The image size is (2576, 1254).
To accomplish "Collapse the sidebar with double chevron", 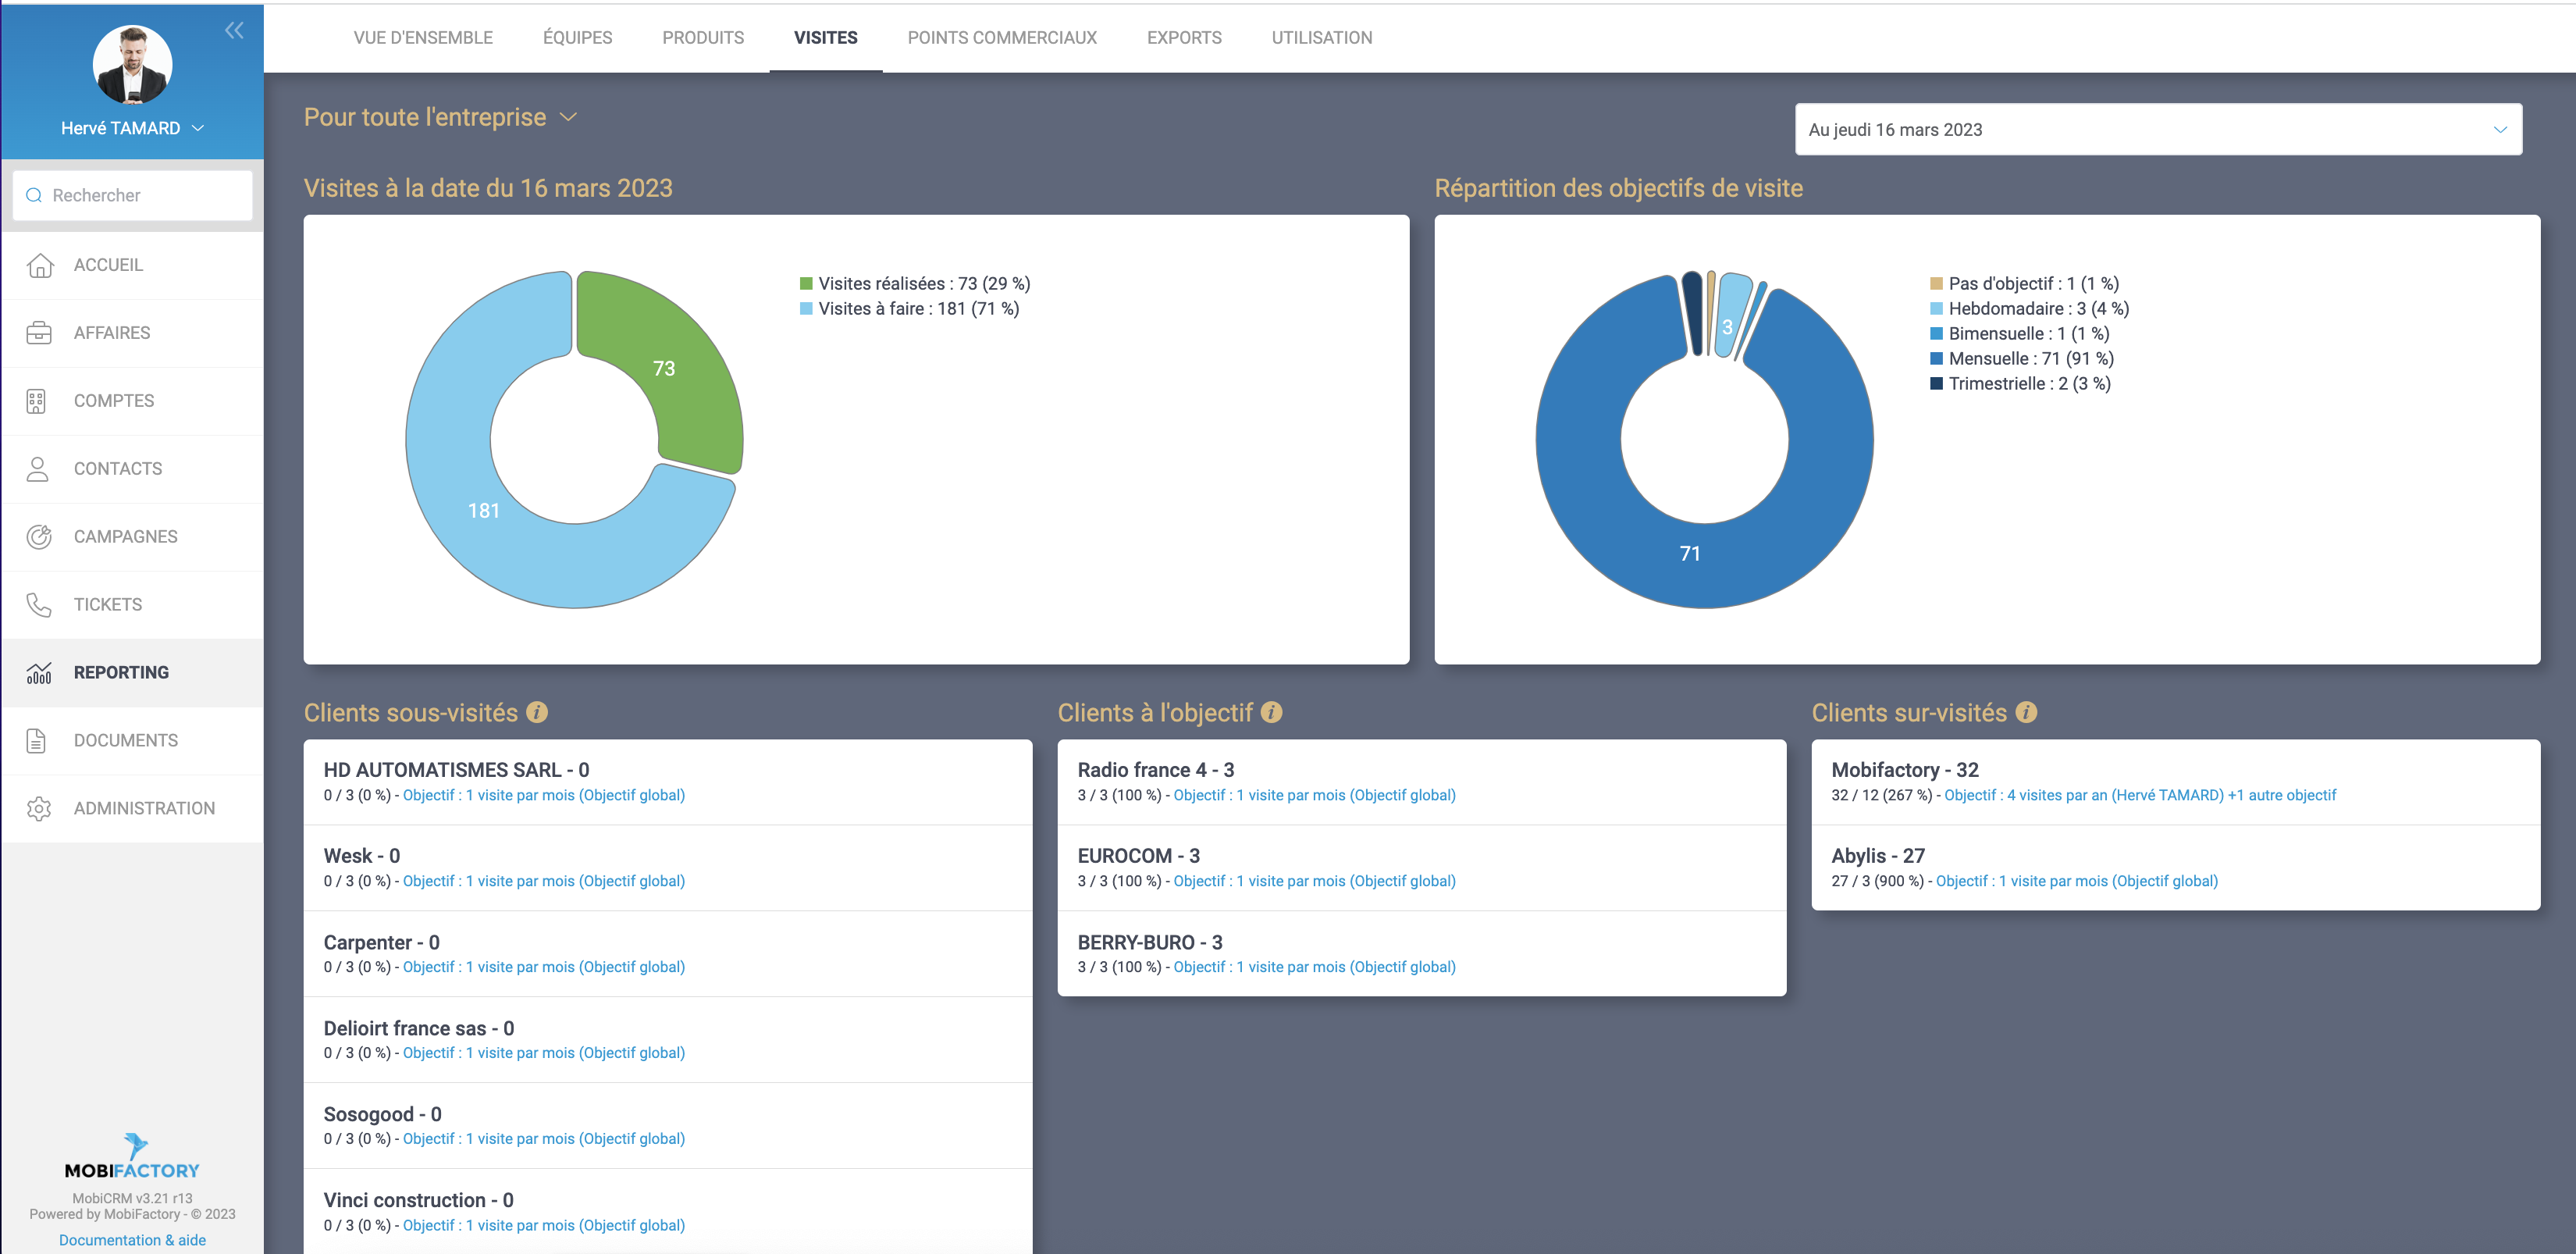I will (234, 30).
